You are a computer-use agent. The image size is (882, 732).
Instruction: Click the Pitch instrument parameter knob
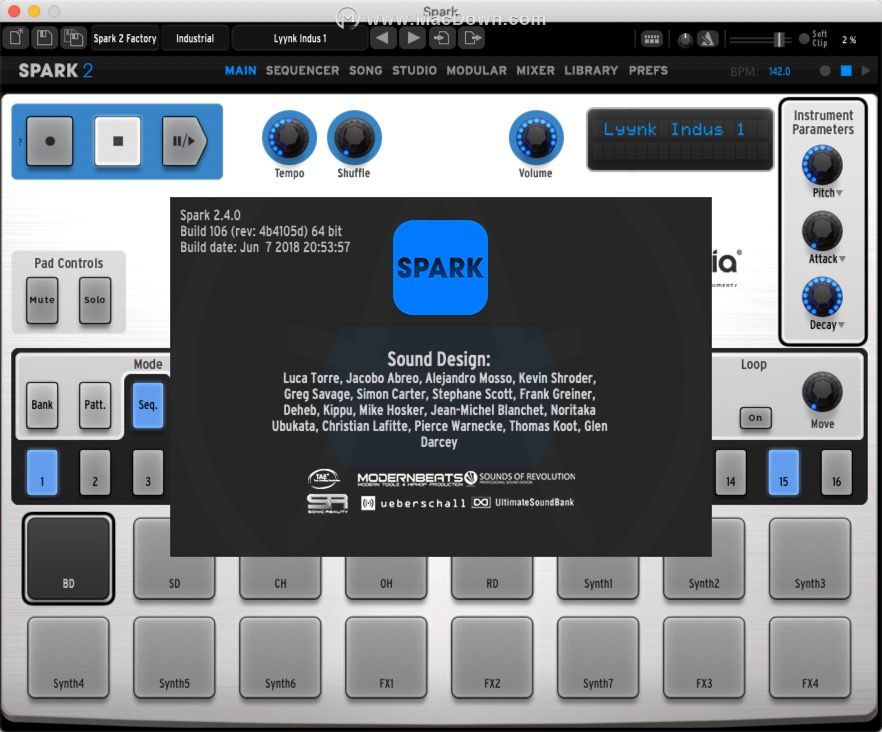(x=822, y=165)
